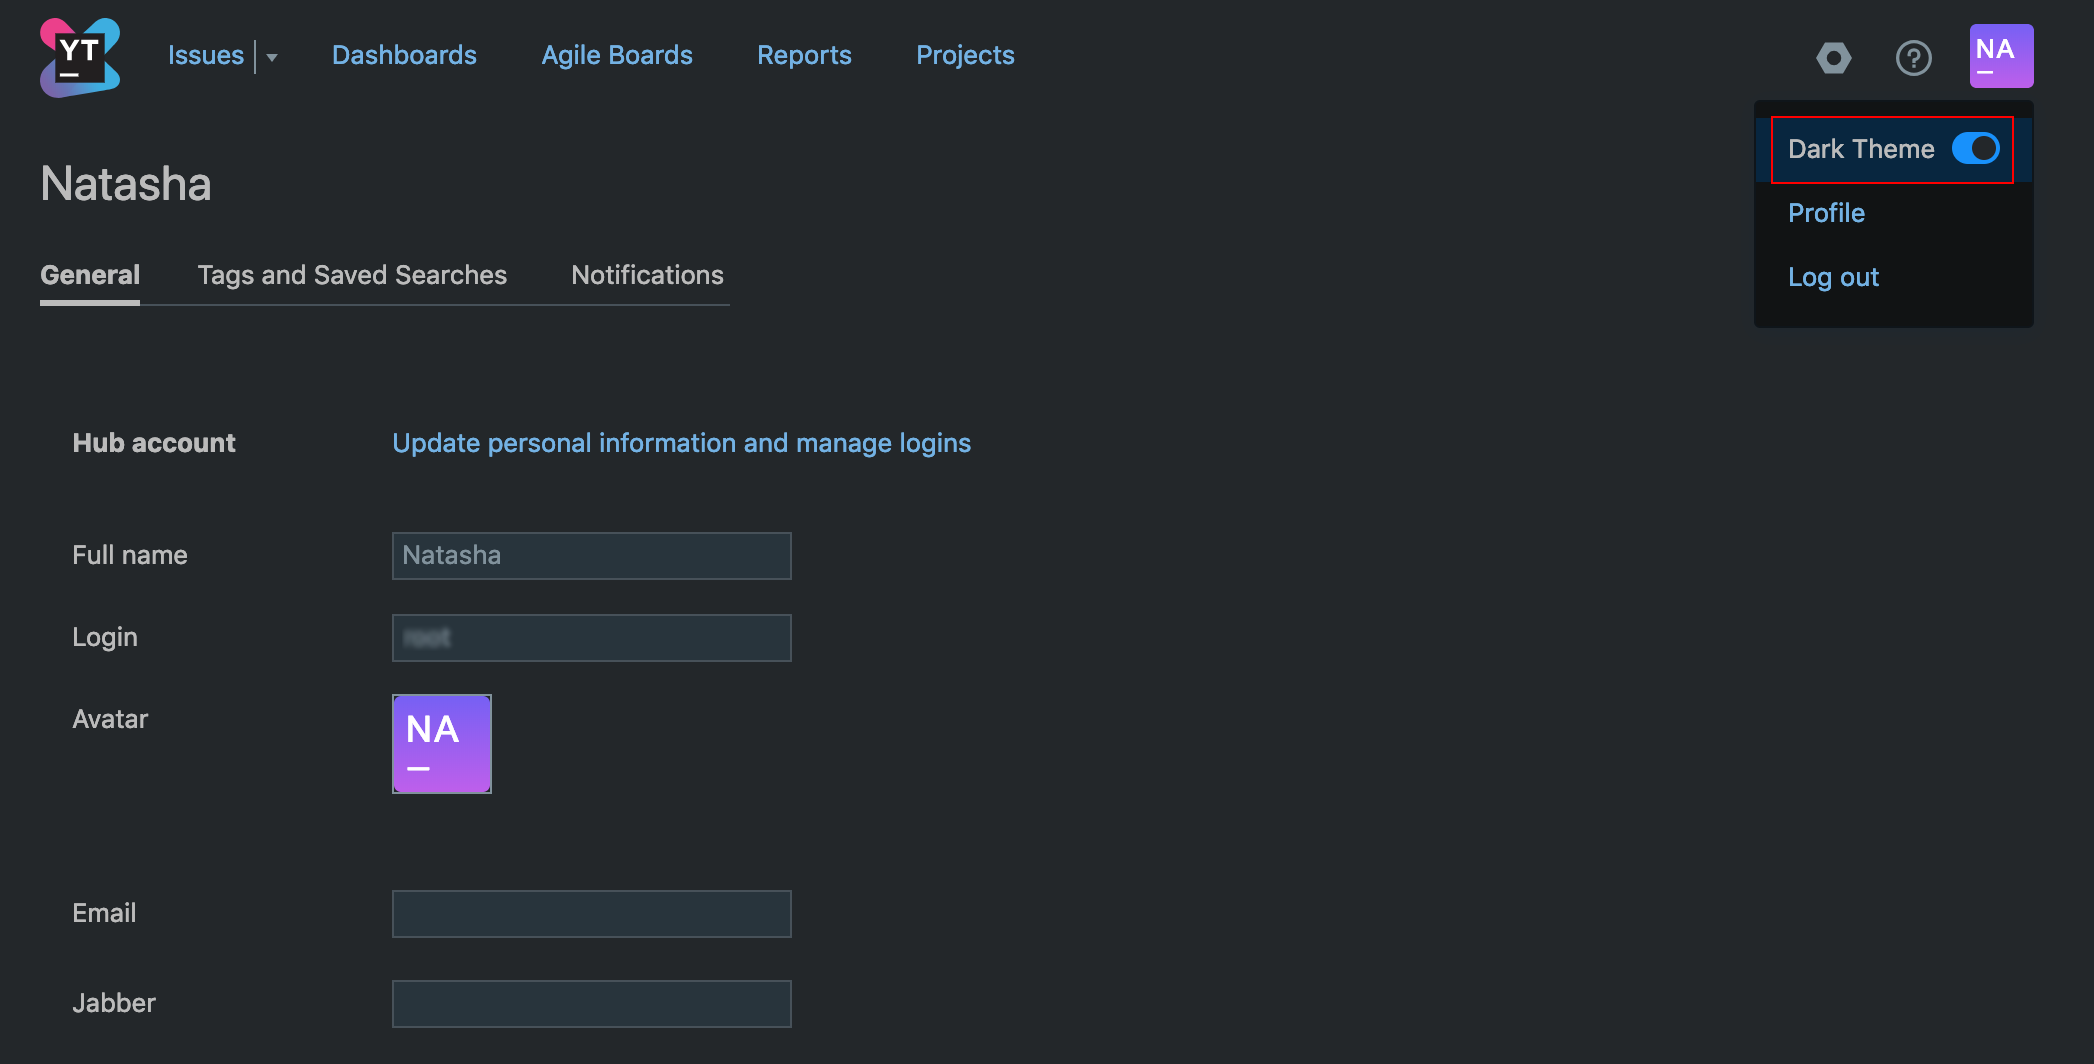Viewport: 2094px width, 1064px height.
Task: Open the Projects page
Action: (x=965, y=55)
